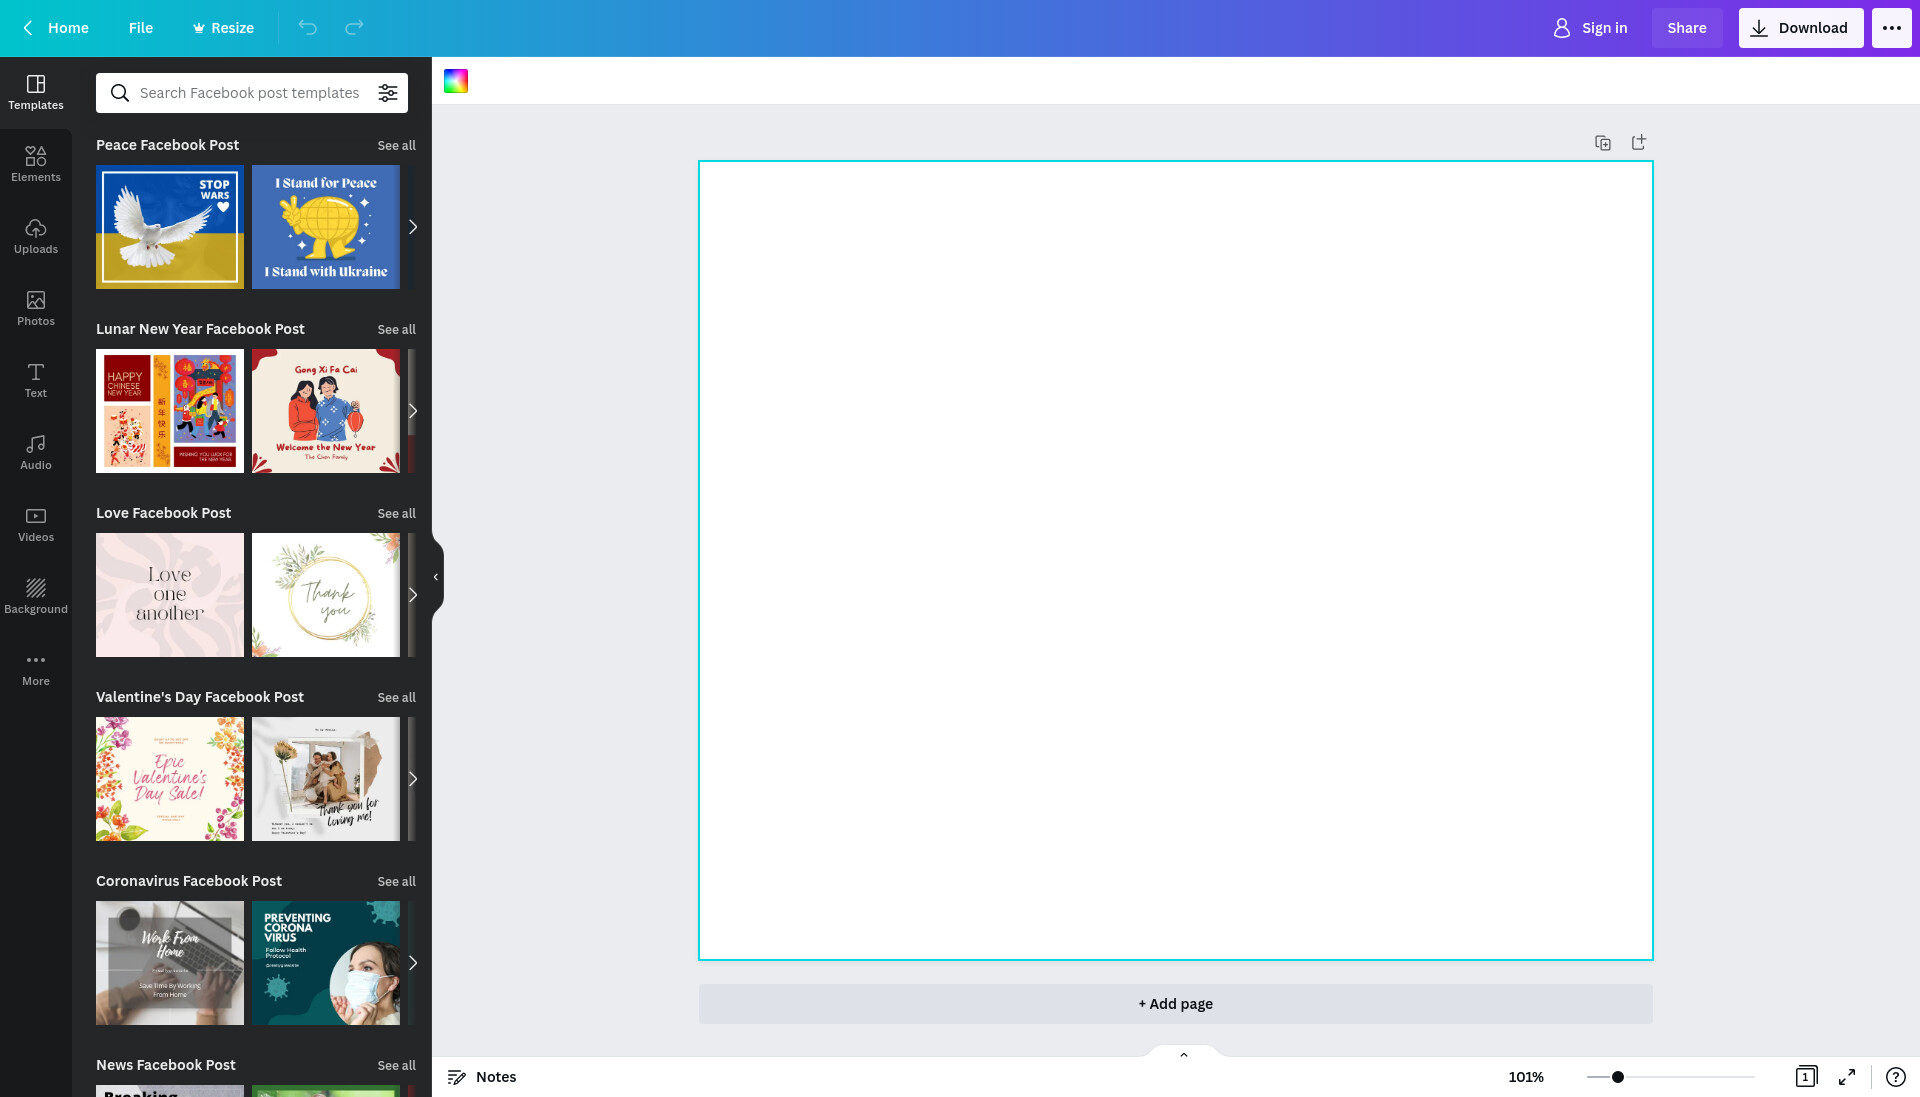1920x1097 pixels.
Task: See all Coronavirus Facebook Post templates
Action: point(396,881)
